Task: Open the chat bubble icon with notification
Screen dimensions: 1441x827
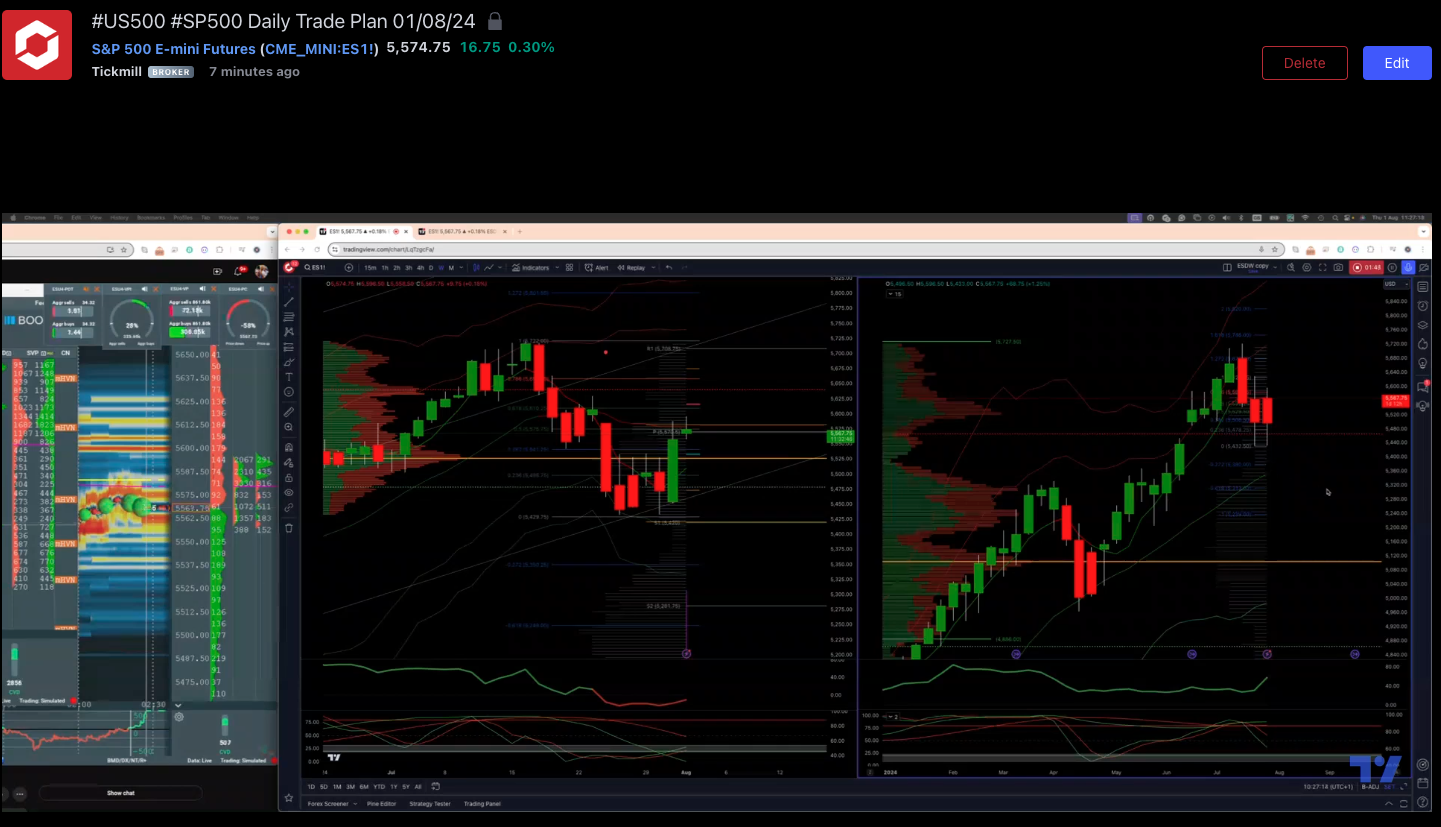Action: tap(1423, 387)
